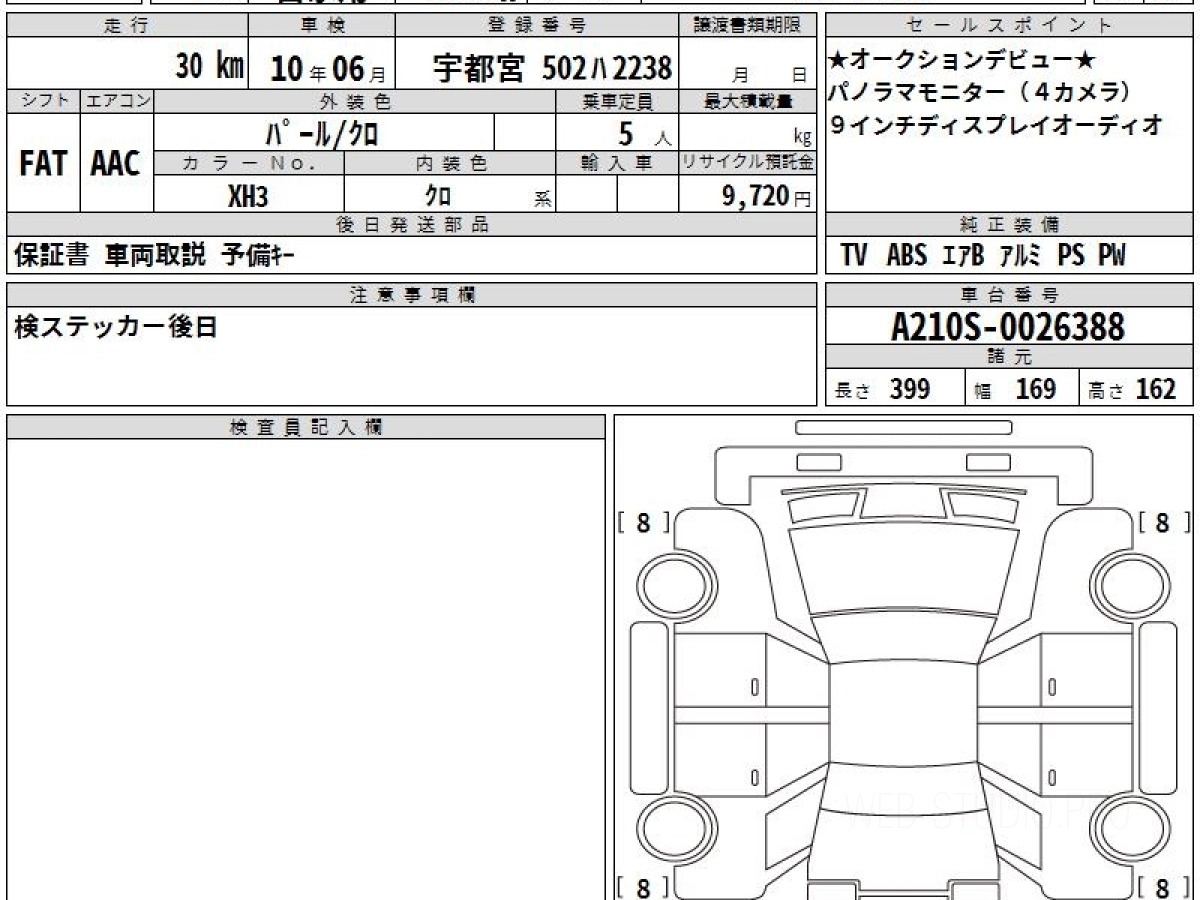Click the 保証書 車両取説 予備キー parts text
This screenshot has width=1200, height=900.
(x=154, y=255)
